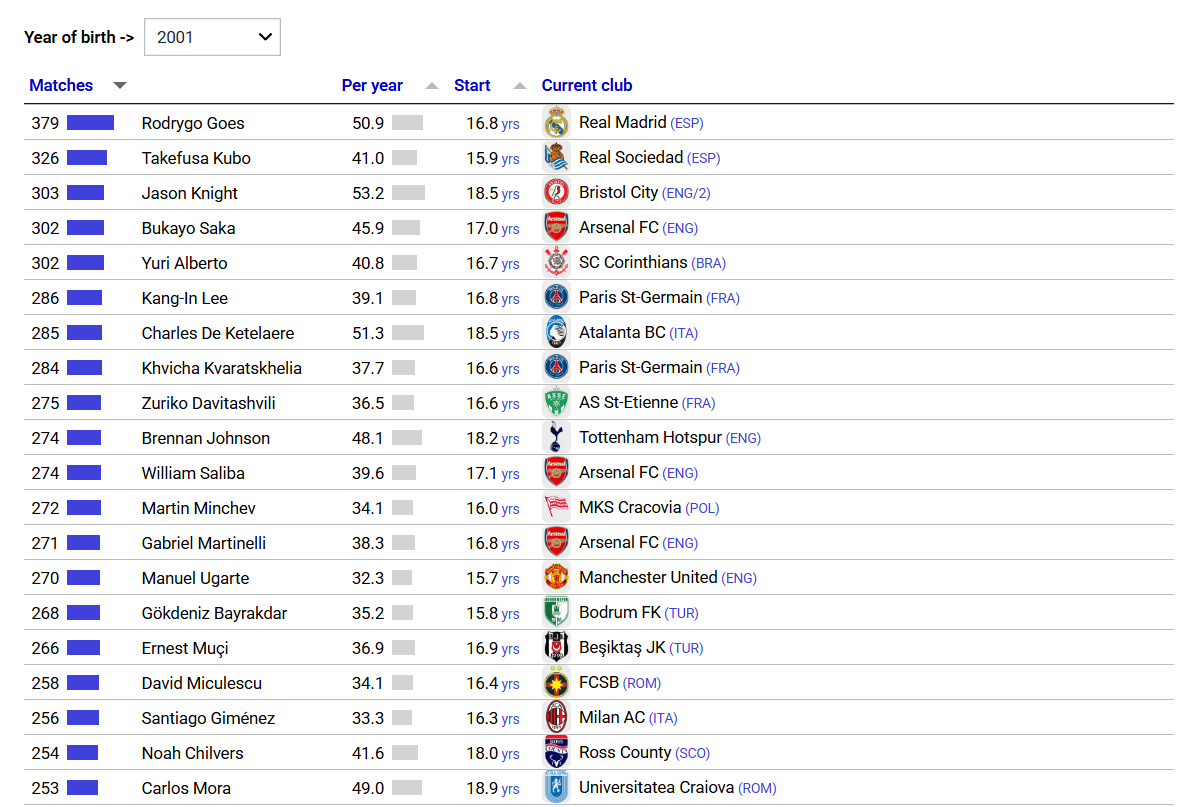Open player Rodrygo Goes
The height and width of the screenshot is (807, 1194).
click(x=193, y=123)
